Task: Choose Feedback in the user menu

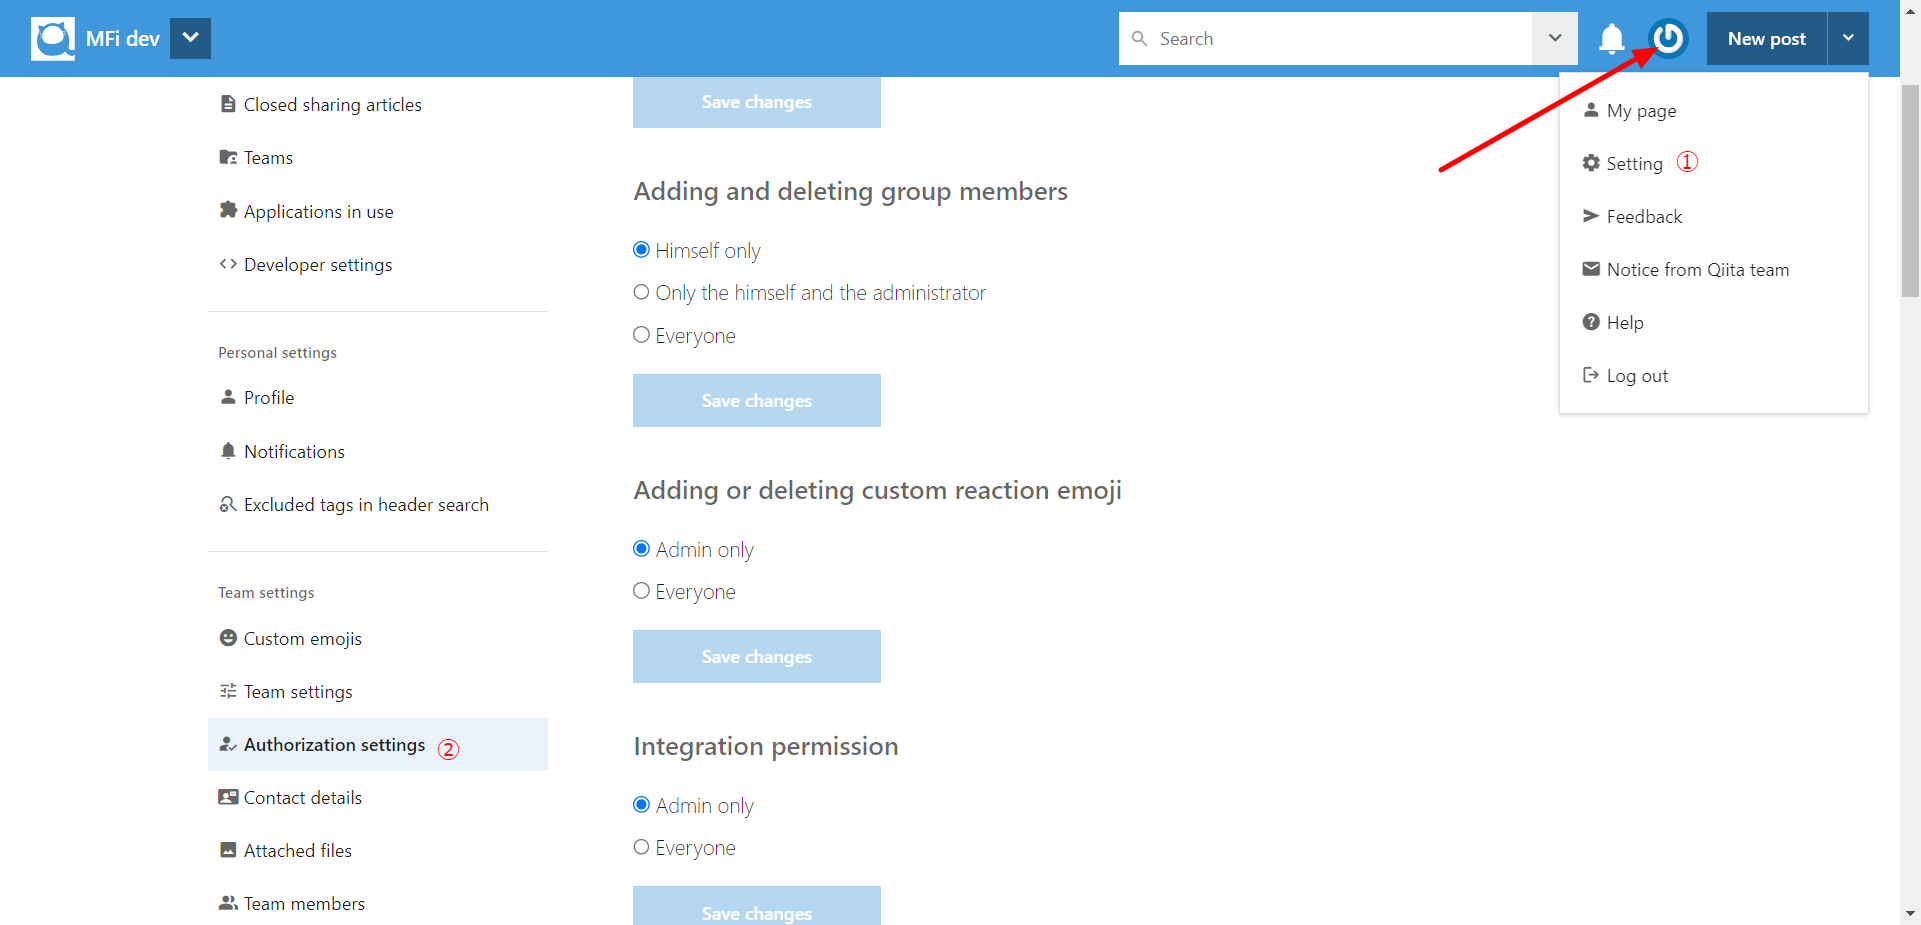Action: [x=1644, y=217]
